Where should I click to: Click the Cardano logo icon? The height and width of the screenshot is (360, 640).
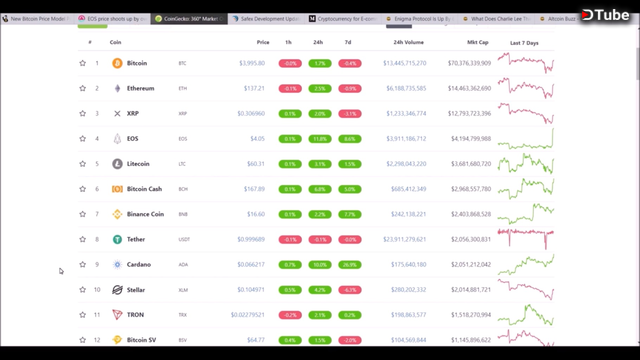point(117,264)
